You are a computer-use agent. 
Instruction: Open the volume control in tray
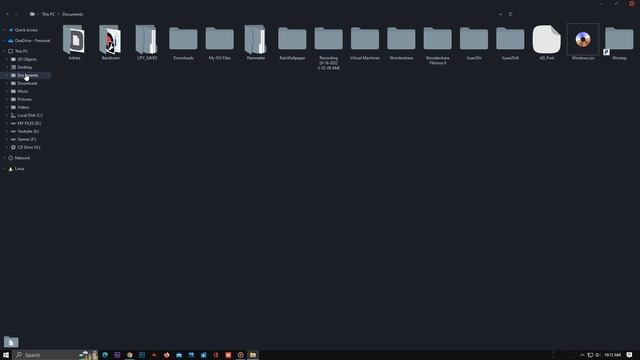pos(598,355)
